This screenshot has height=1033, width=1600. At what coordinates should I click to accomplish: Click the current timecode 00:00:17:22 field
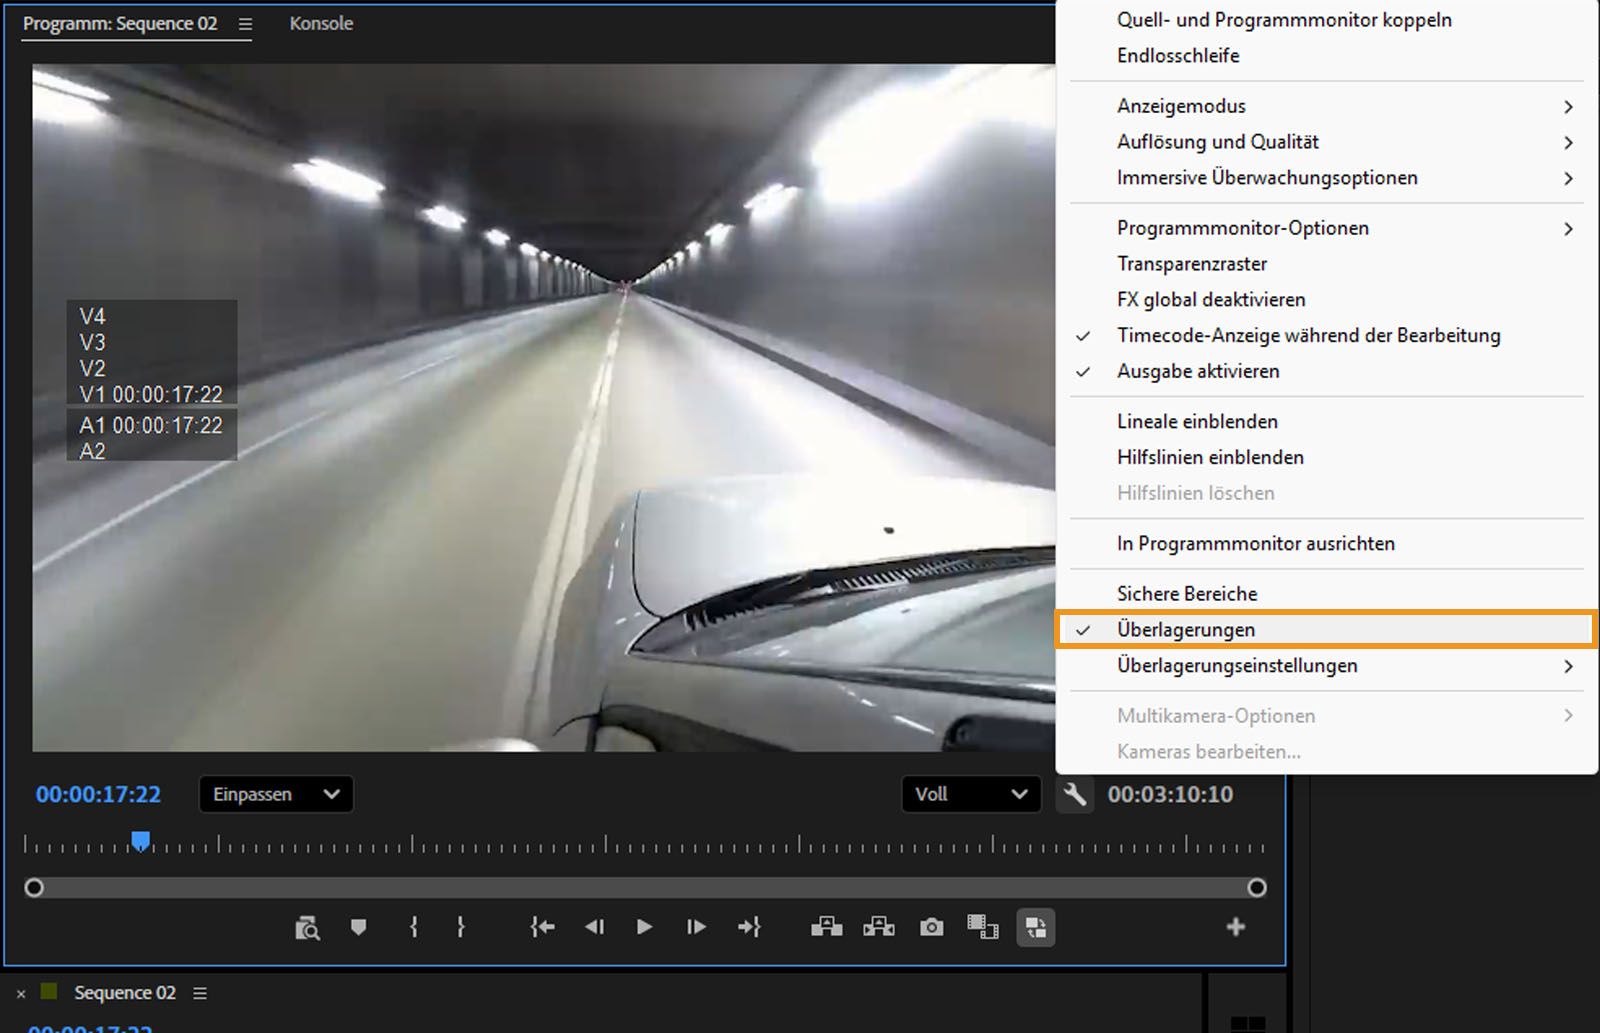tap(98, 794)
